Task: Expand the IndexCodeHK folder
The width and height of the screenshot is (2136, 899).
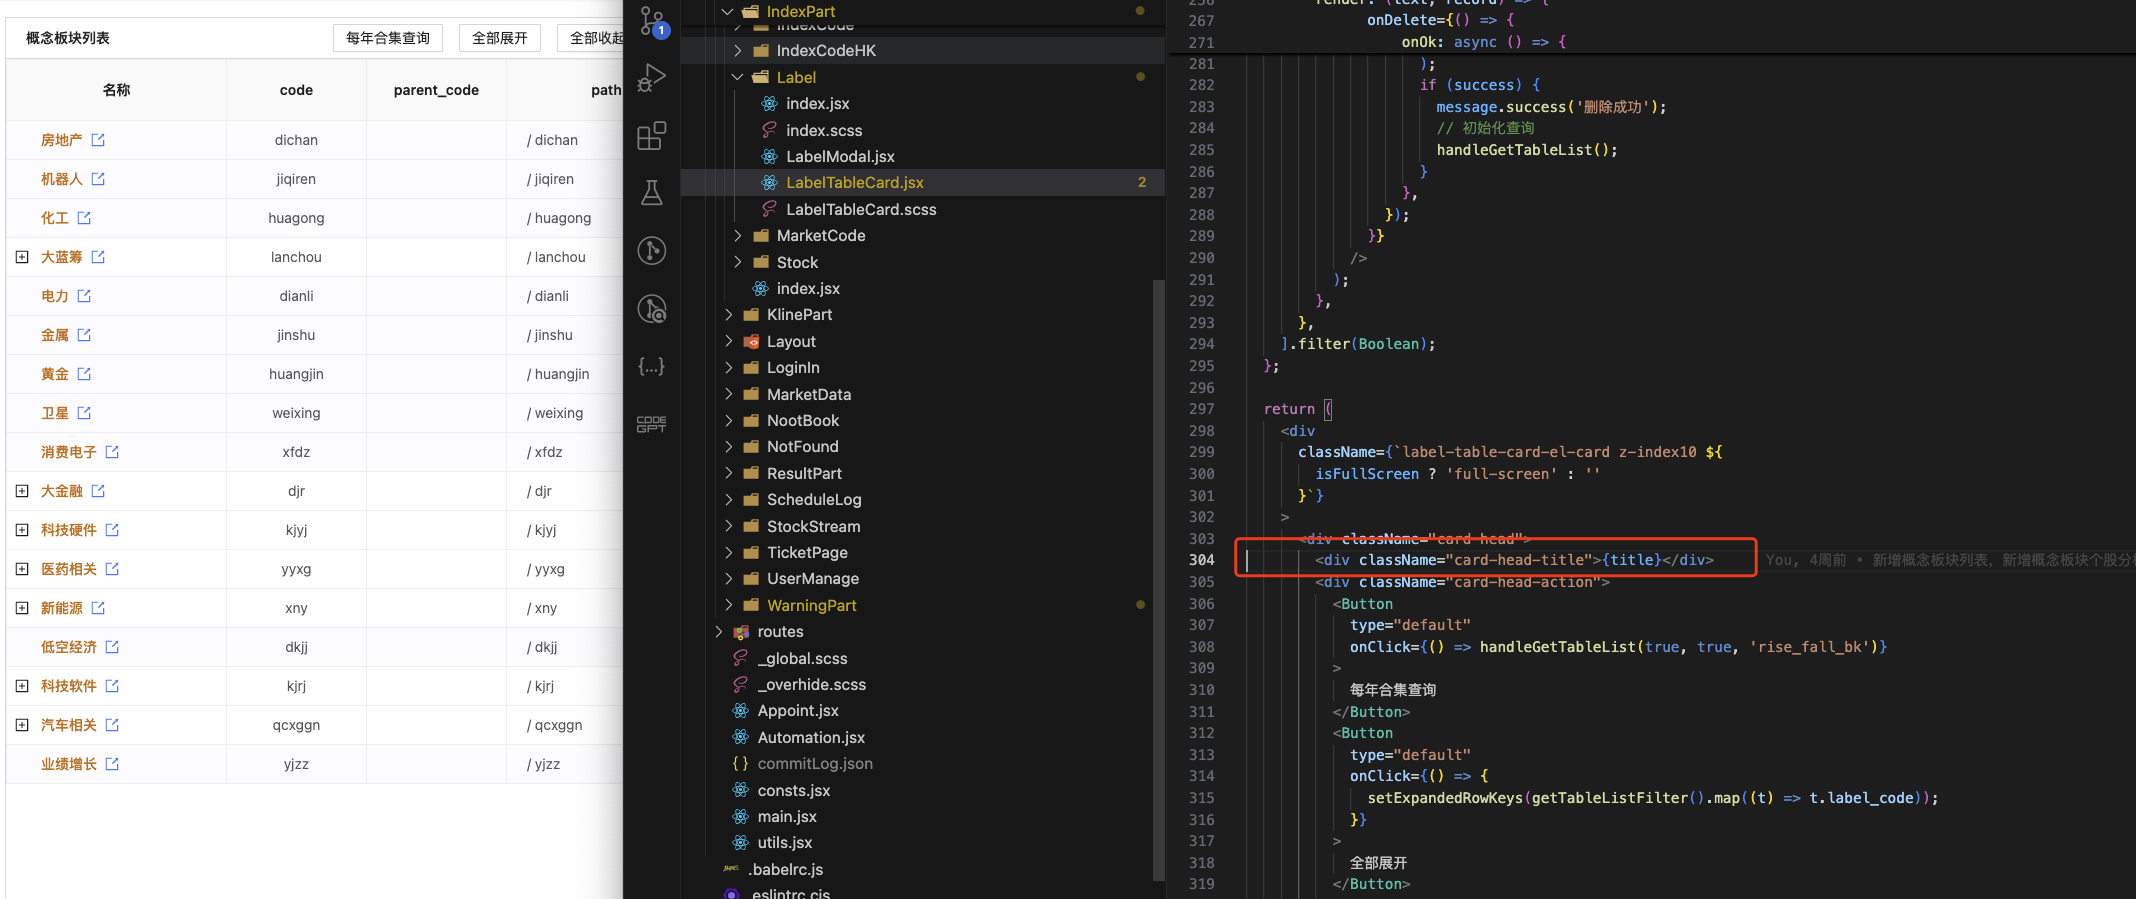Action: point(738,50)
